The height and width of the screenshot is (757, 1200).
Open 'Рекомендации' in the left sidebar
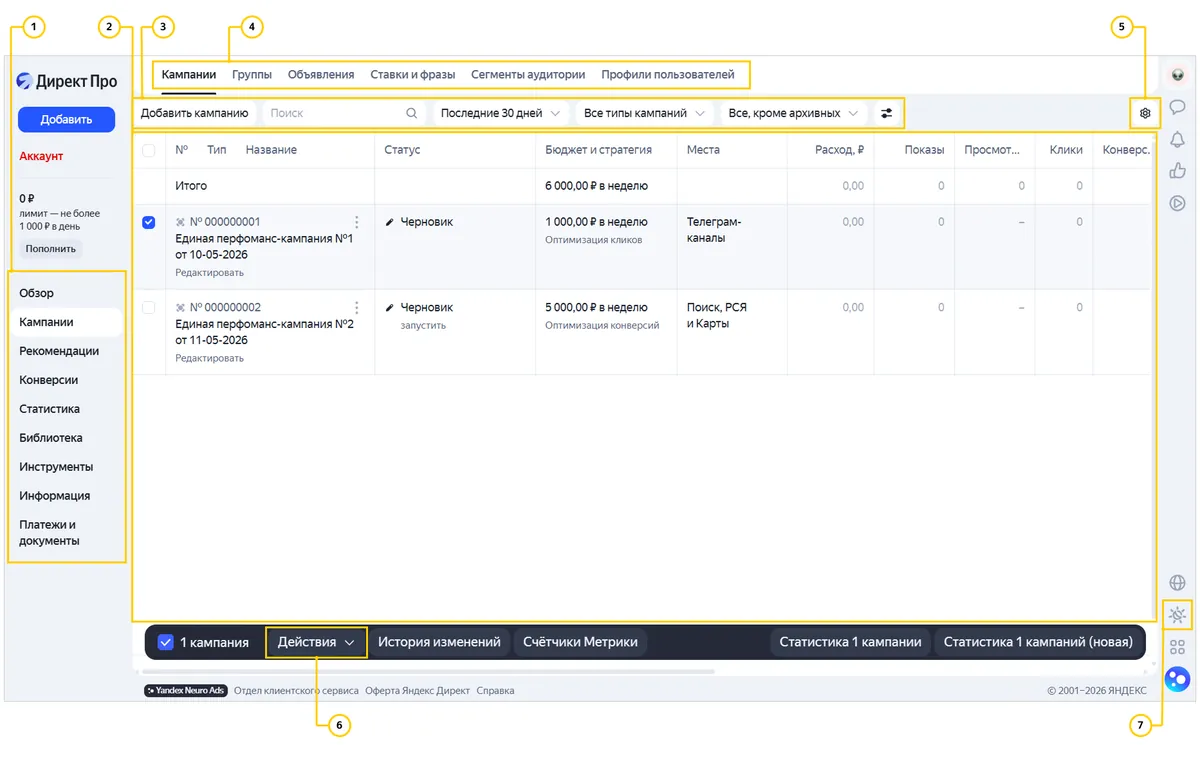59,351
